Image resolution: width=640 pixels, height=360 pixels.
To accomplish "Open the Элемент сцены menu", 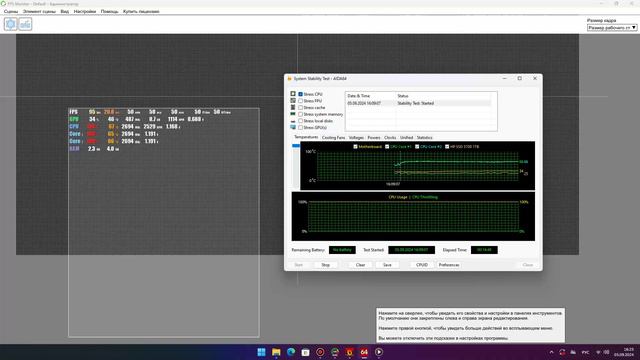I will [39, 11].
